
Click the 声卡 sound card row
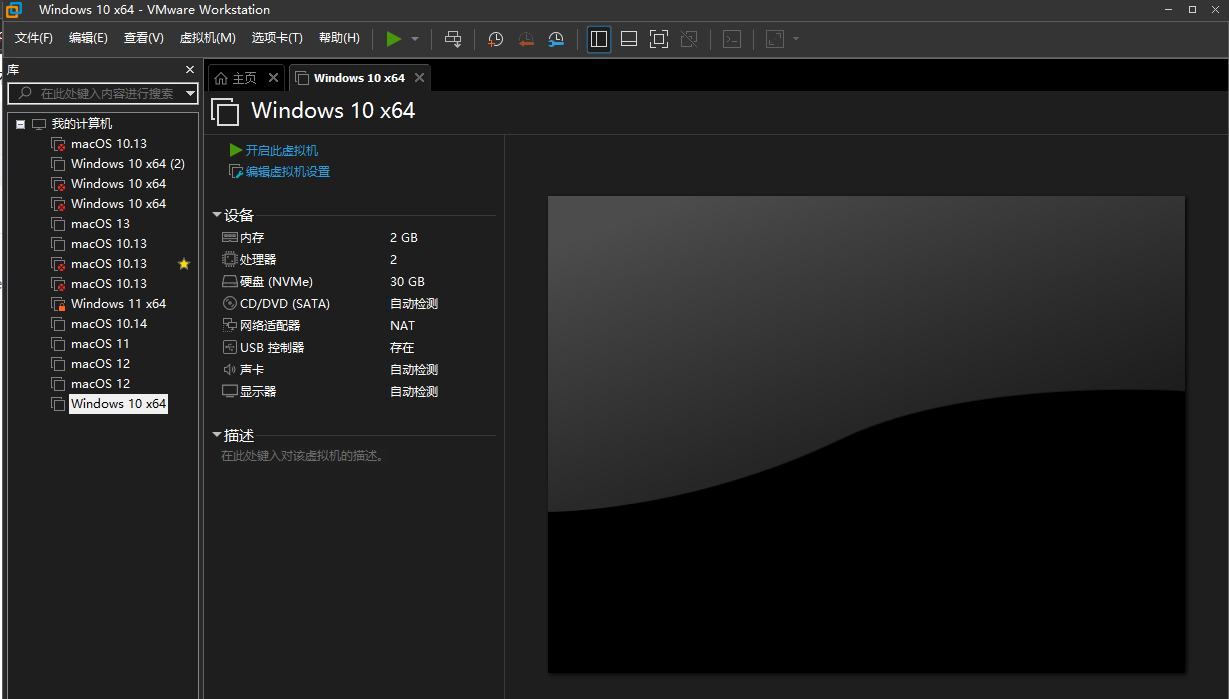(357, 370)
